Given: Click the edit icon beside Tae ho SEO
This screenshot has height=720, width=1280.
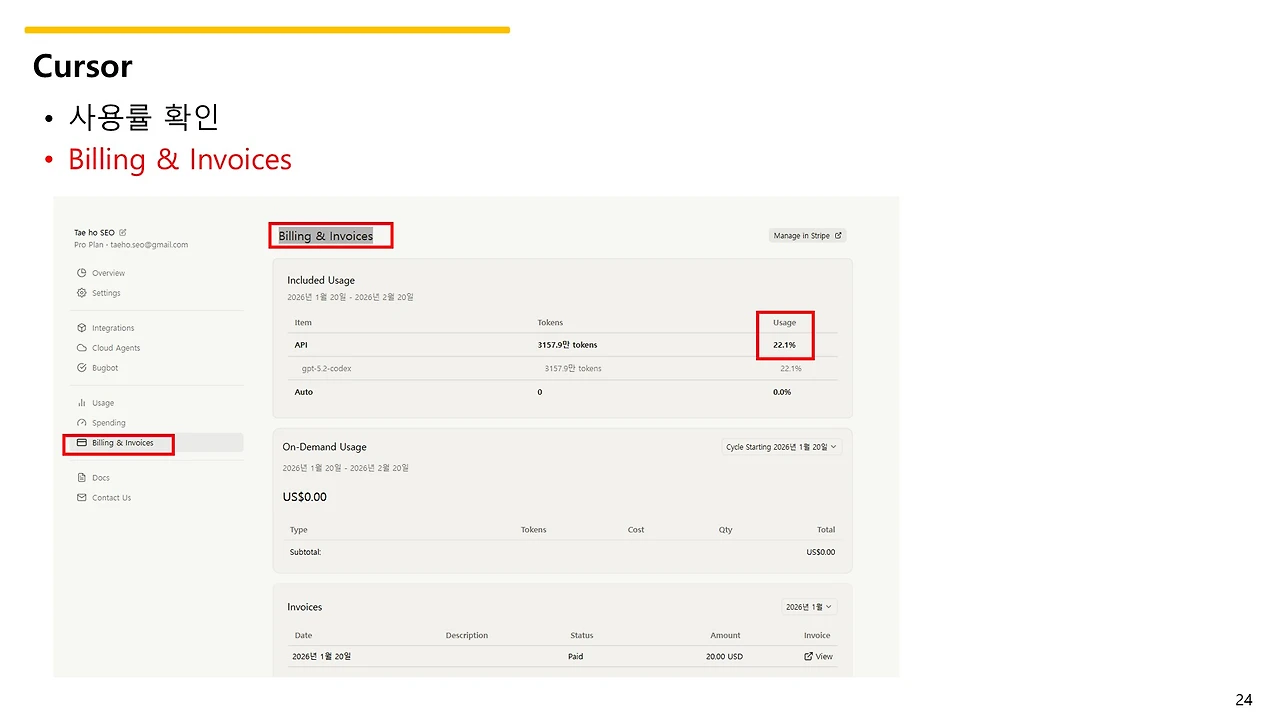Looking at the screenshot, I should (123, 232).
